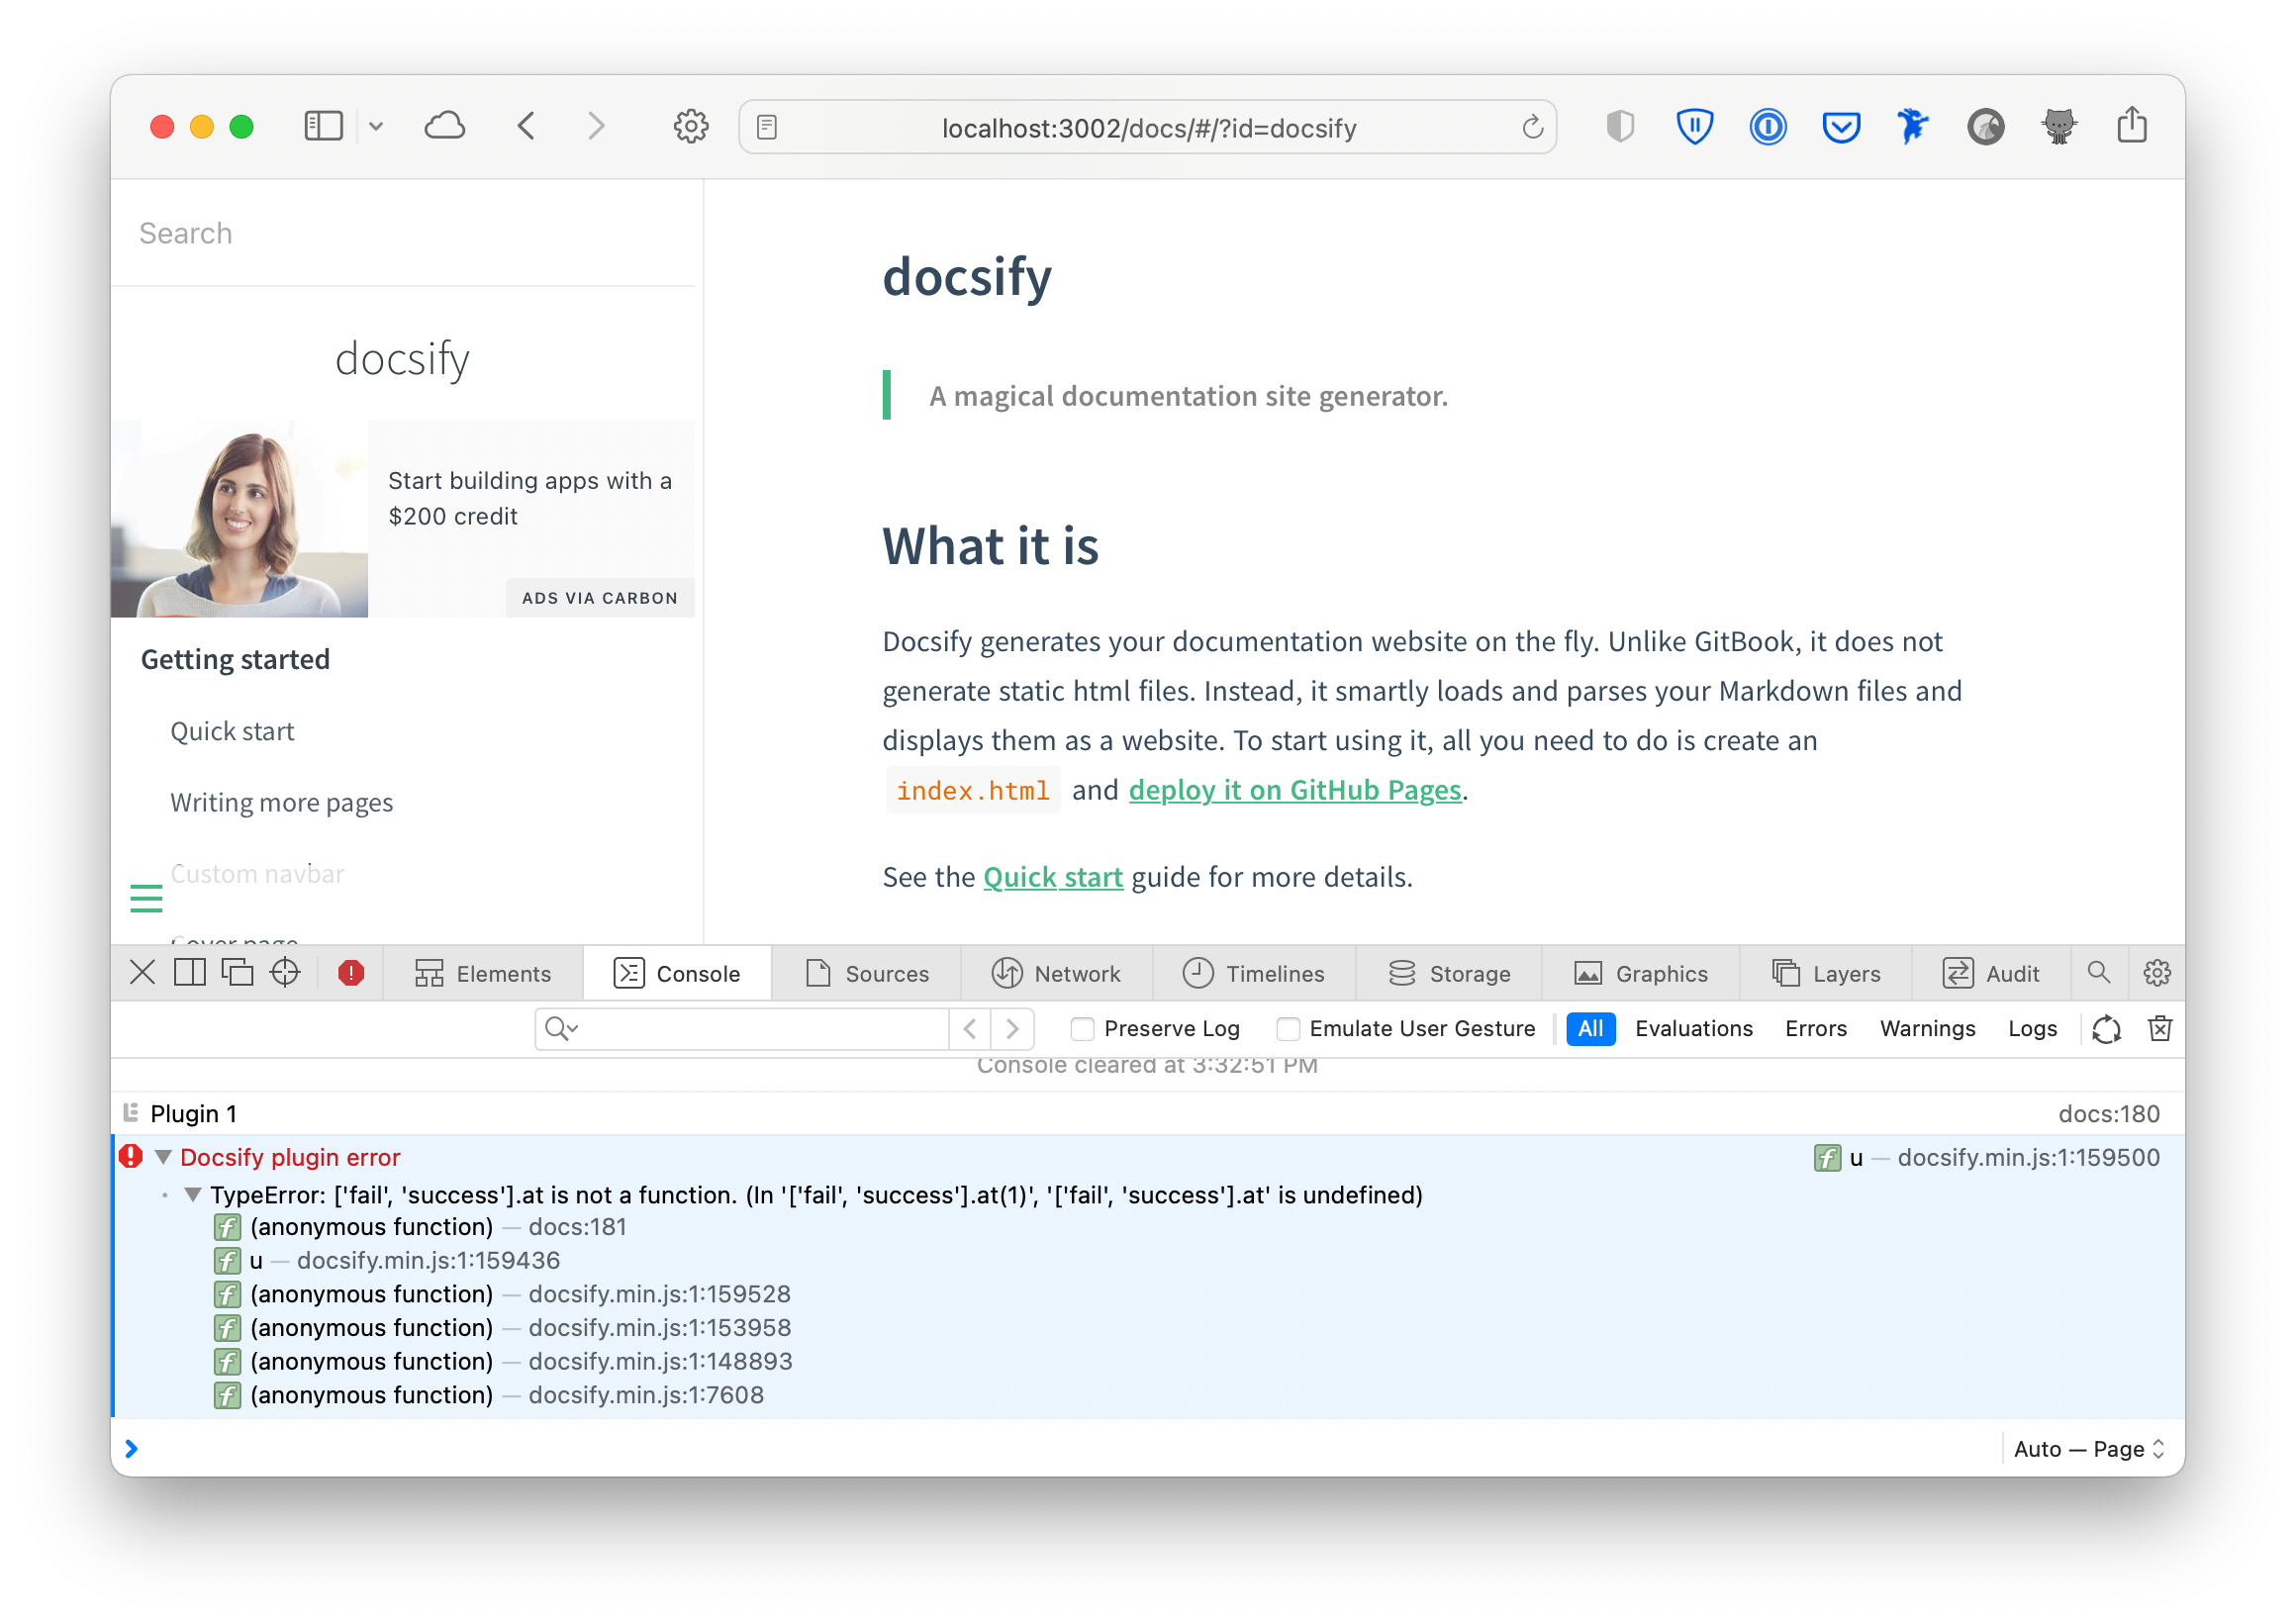Toggle the green hamburger sidebar button
Viewport: 2296px width, 1623px height.
(146, 899)
